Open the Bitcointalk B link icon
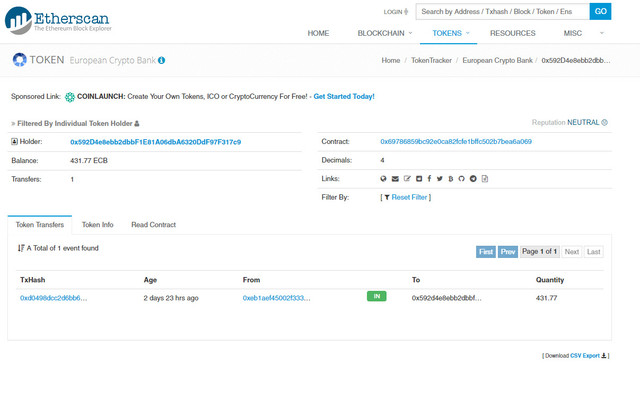Viewport: 640px width, 404px height. pyautogui.click(x=451, y=179)
